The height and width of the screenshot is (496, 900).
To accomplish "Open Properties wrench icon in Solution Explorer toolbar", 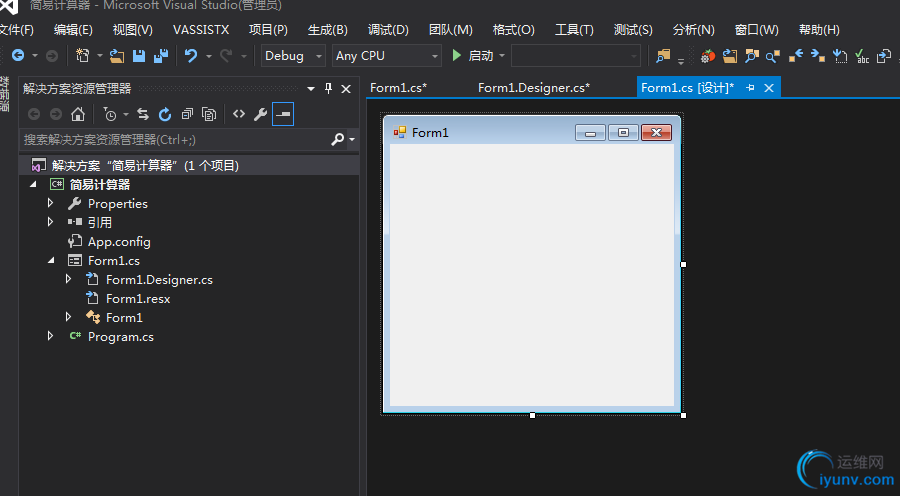I will pos(261,114).
